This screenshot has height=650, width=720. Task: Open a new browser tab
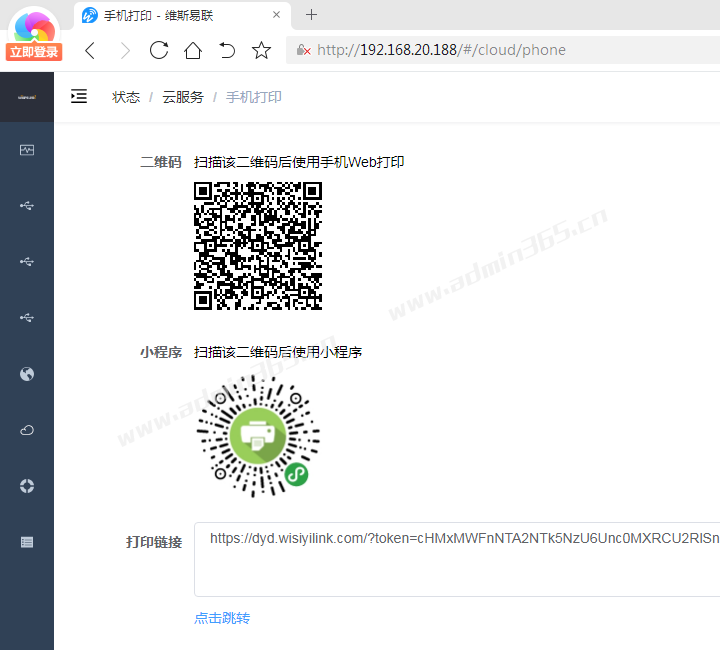(311, 15)
